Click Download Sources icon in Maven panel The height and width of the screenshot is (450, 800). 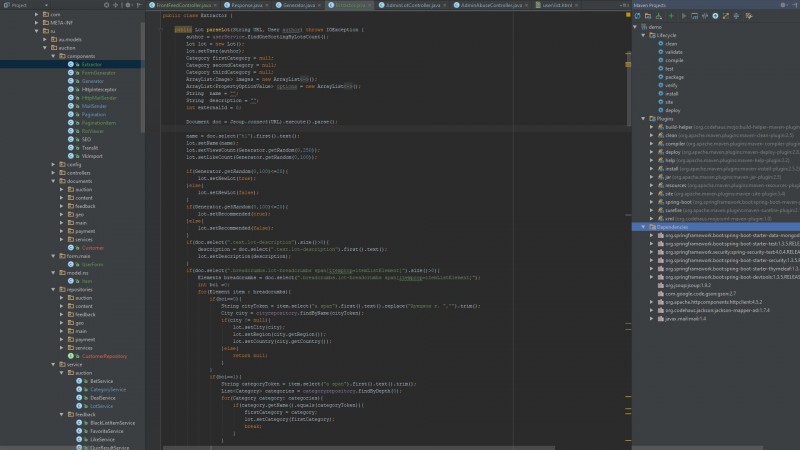659,16
